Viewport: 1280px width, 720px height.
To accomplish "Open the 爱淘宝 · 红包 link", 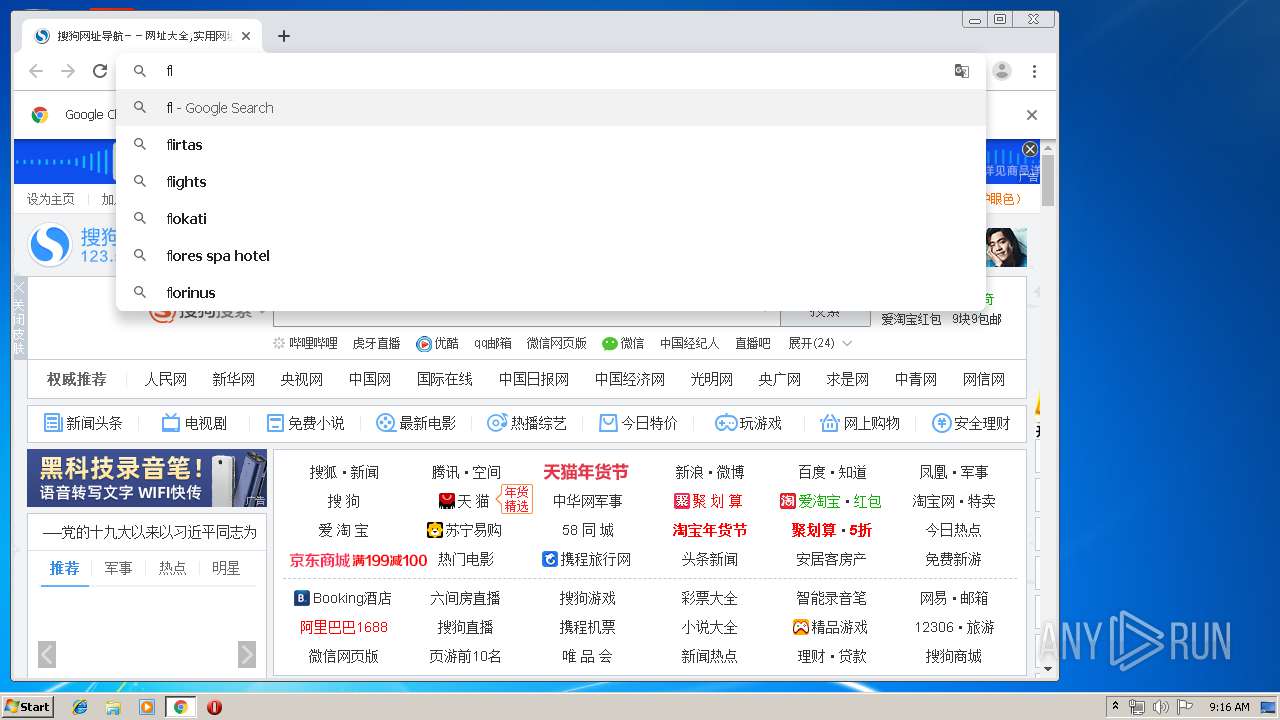I will 831,501.
